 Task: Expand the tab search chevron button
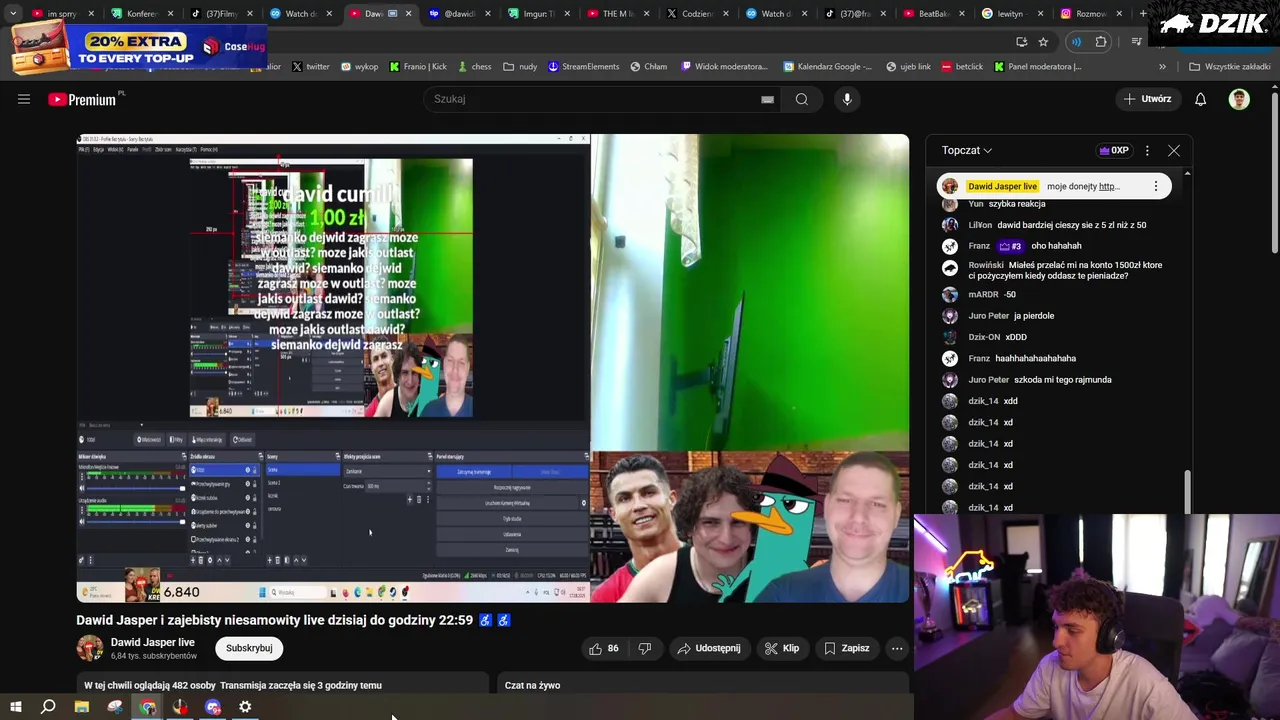13,14
